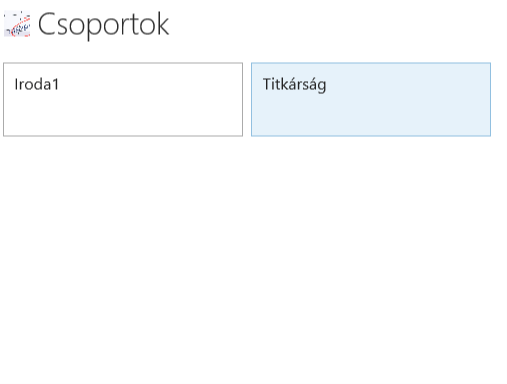Choose the highlighted blue Titkárság tile
The width and height of the screenshot is (507, 384).
pyautogui.click(x=371, y=99)
